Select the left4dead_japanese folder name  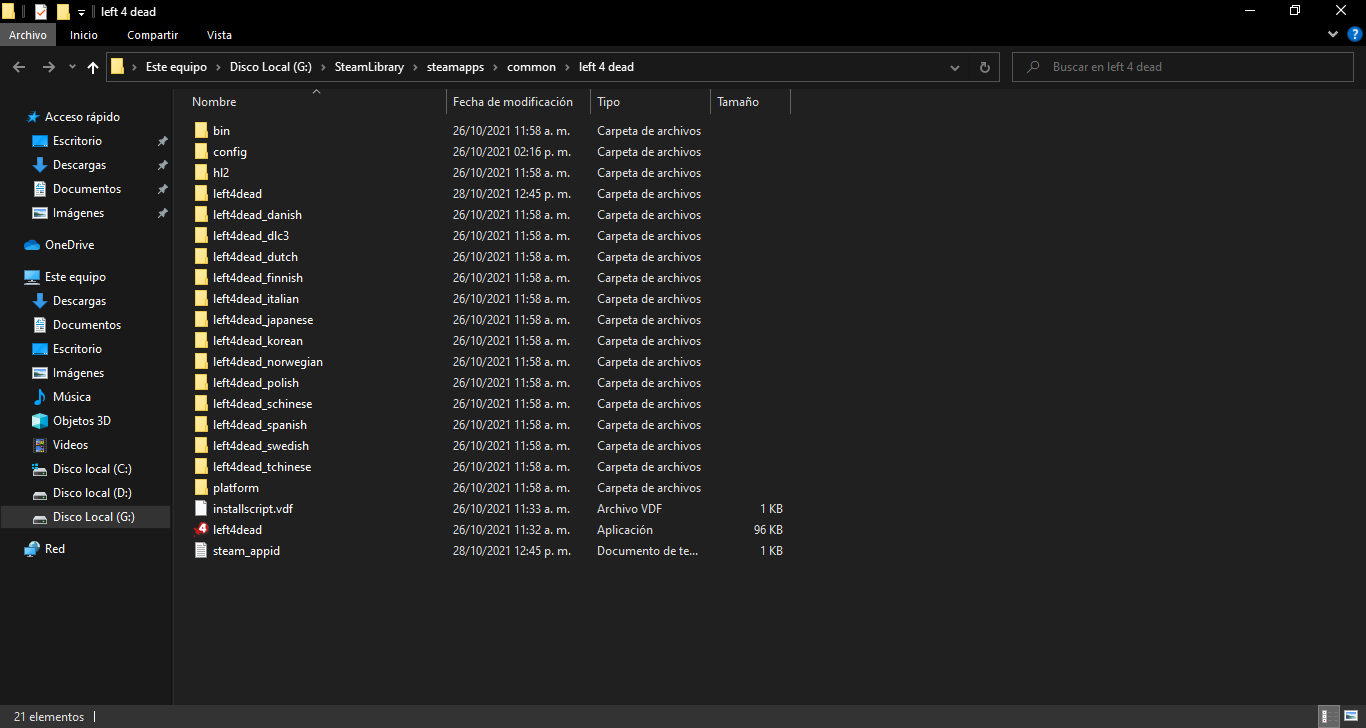pos(263,320)
